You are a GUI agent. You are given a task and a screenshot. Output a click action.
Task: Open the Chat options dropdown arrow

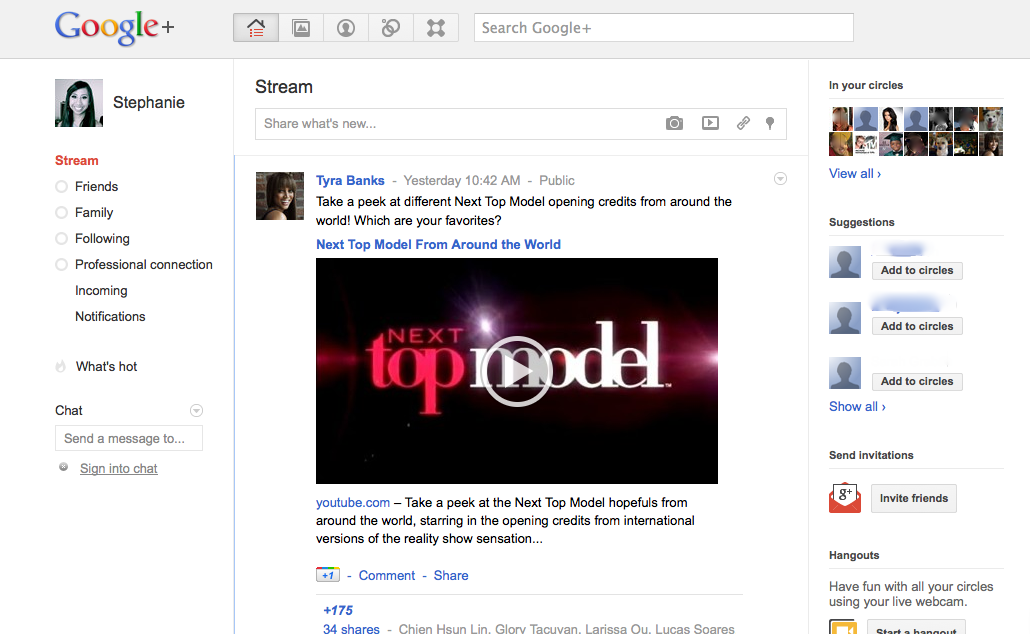pyautogui.click(x=196, y=411)
